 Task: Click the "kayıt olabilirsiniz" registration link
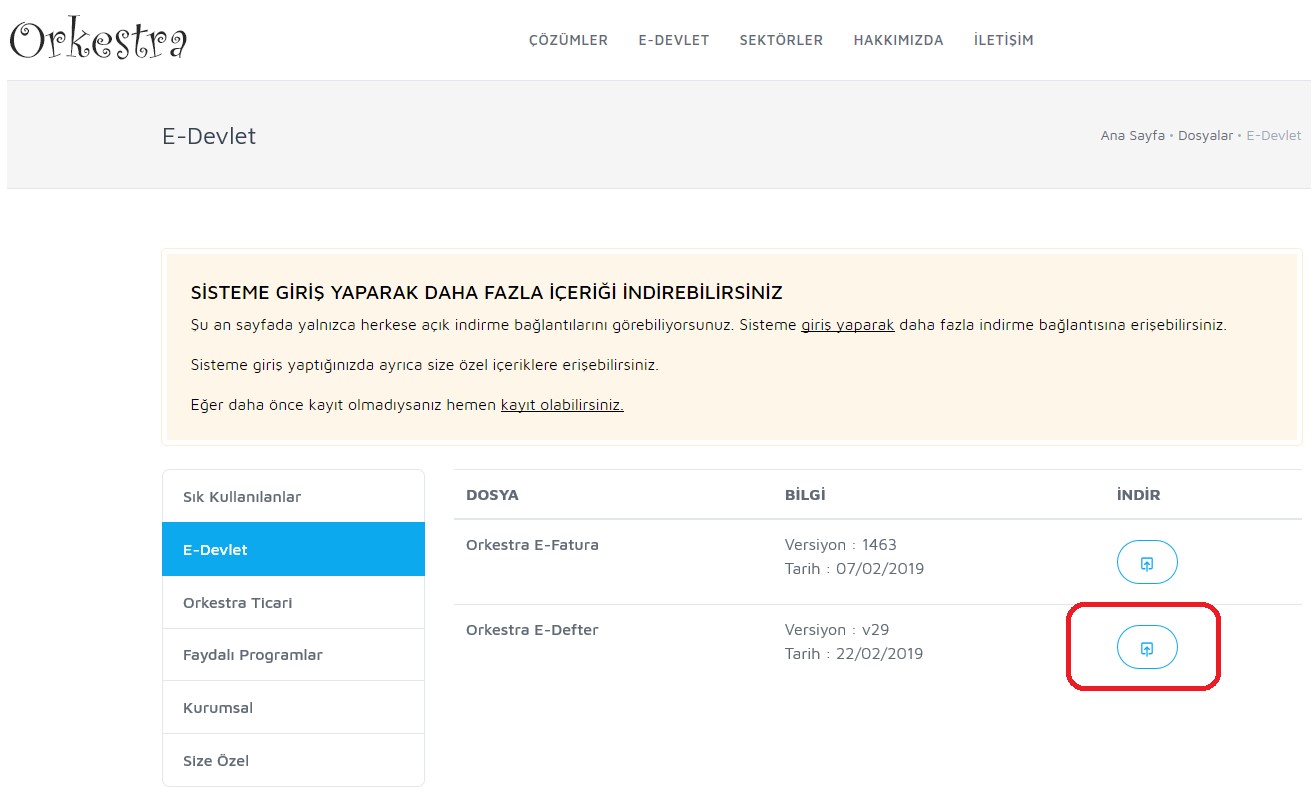point(562,405)
